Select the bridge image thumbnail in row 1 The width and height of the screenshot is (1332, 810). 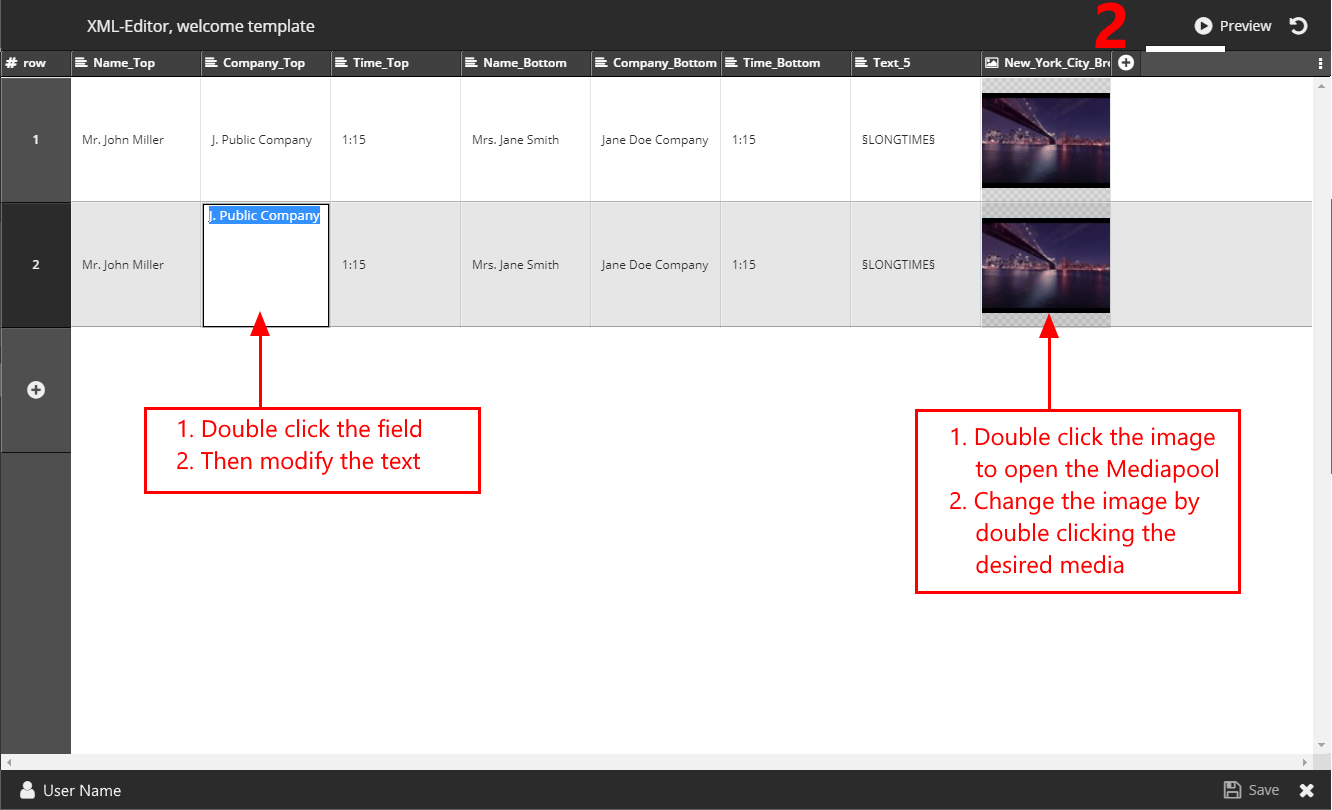pos(1046,140)
